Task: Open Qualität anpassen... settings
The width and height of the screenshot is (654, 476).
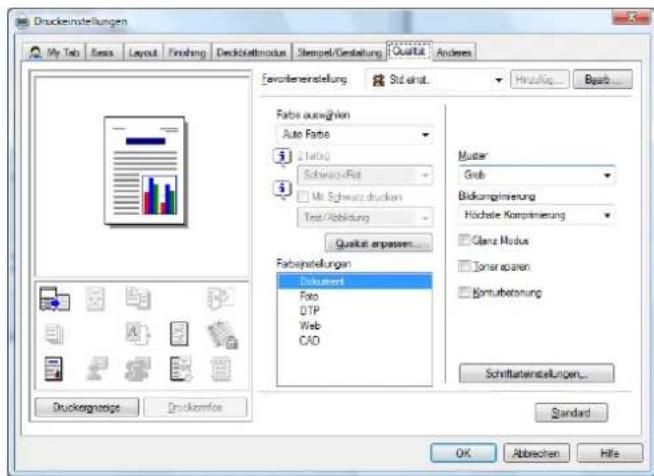Action: pyautogui.click(x=379, y=243)
